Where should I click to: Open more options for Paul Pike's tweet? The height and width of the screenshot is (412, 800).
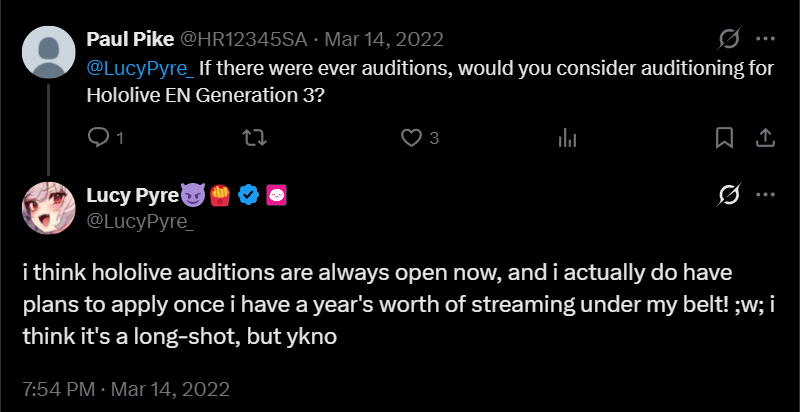pos(765,39)
